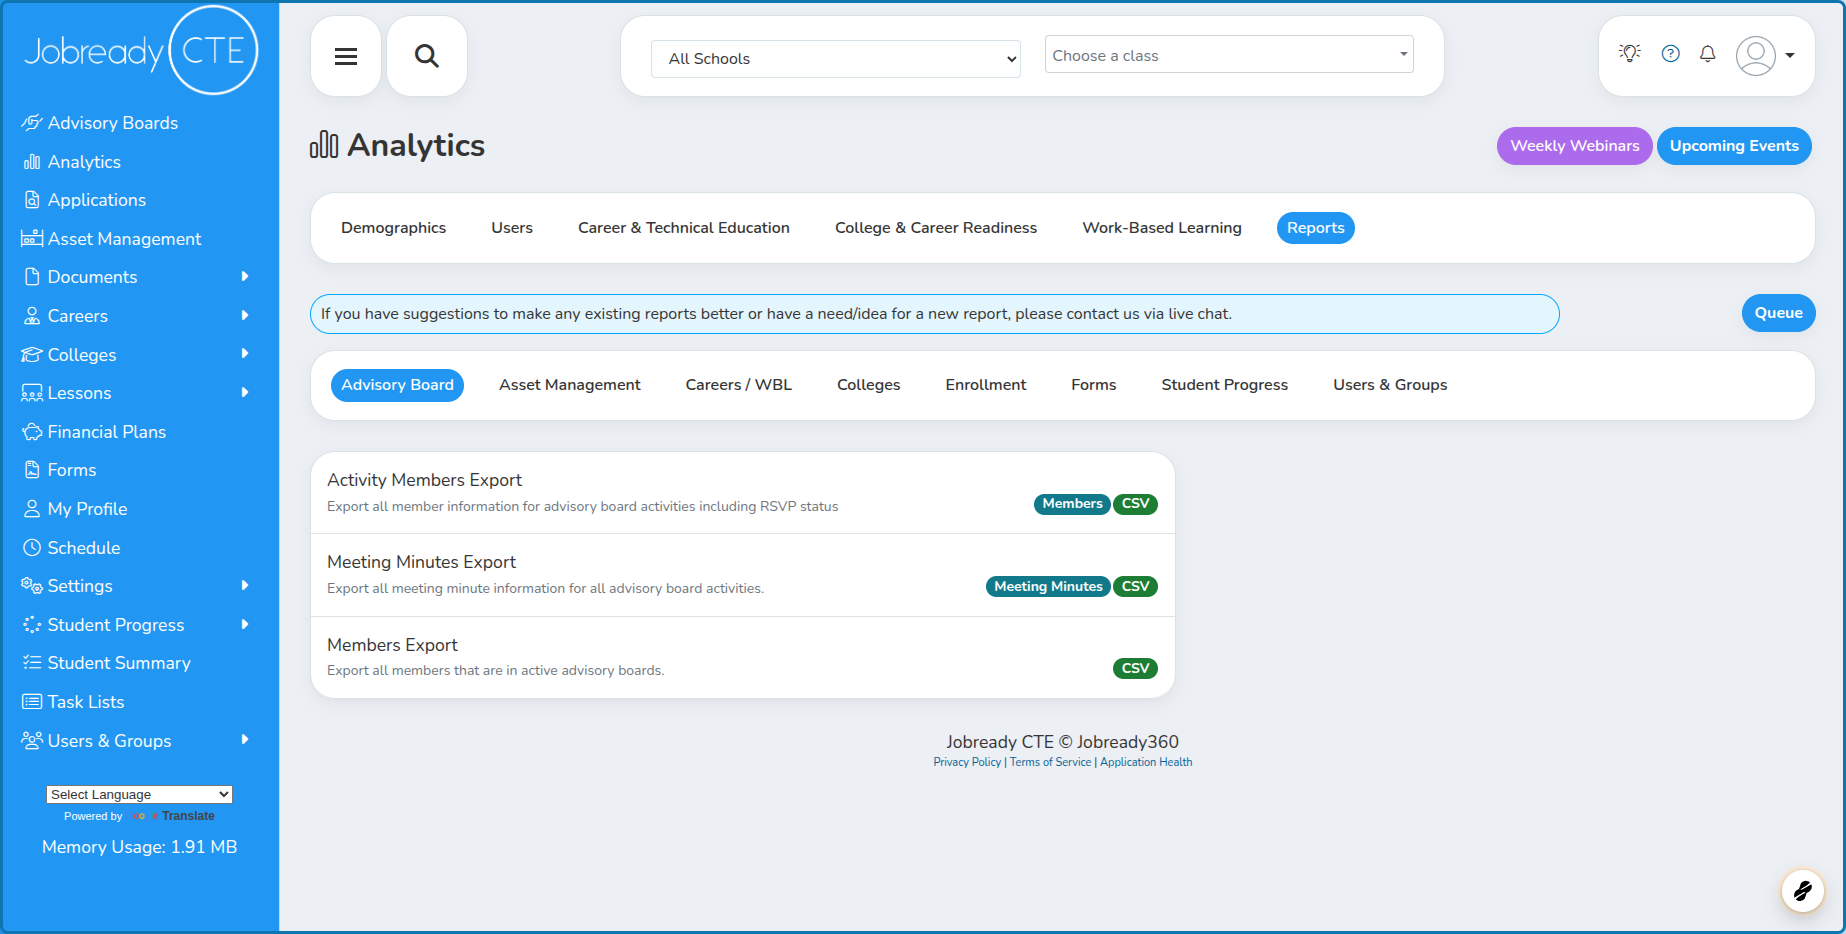
Task: Open the report Queue
Action: click(1779, 313)
